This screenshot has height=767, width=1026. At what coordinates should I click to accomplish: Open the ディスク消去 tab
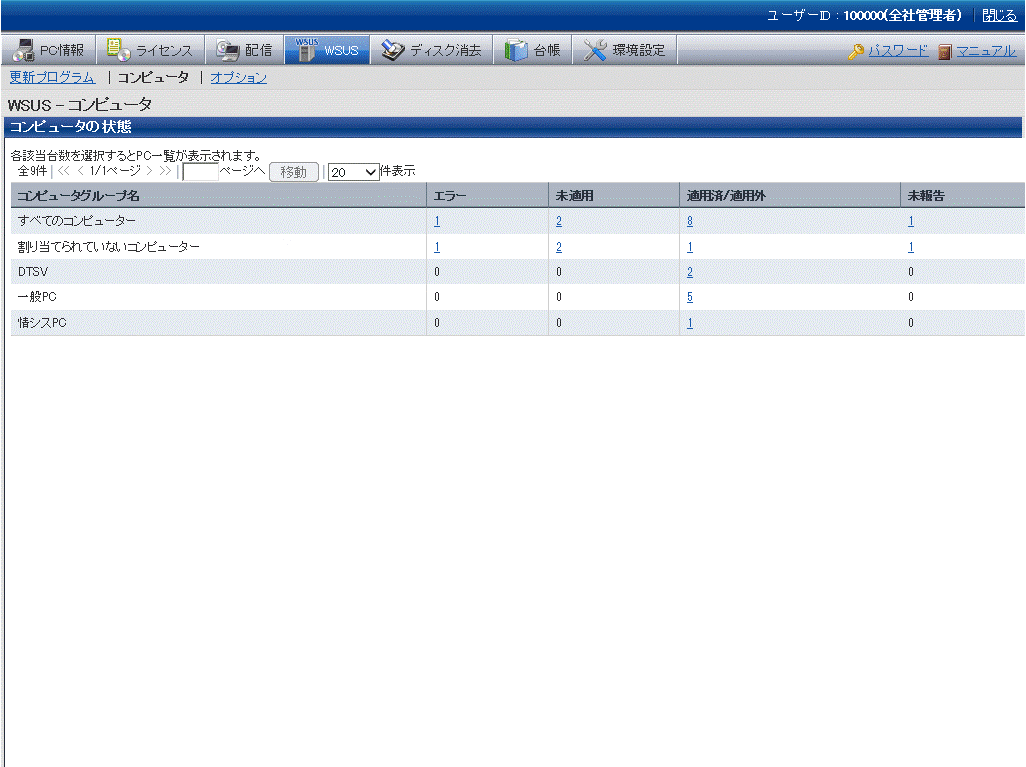click(x=431, y=50)
